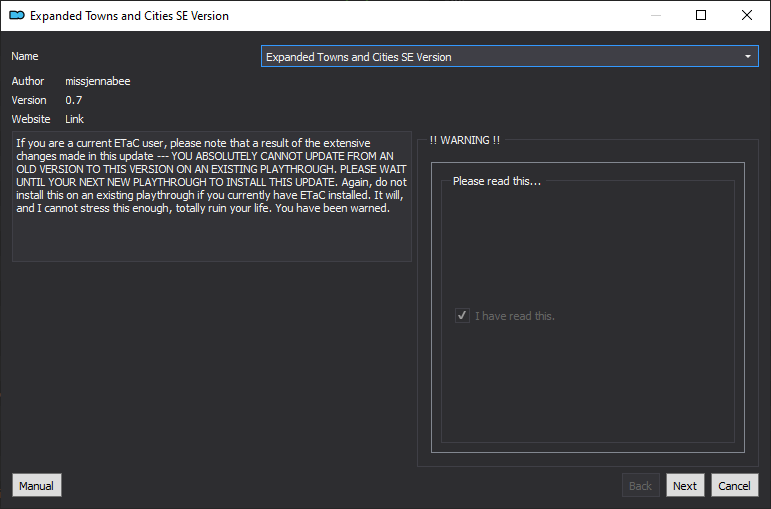Click the Name label
Screen dimensions: 771x509
coord(25,56)
